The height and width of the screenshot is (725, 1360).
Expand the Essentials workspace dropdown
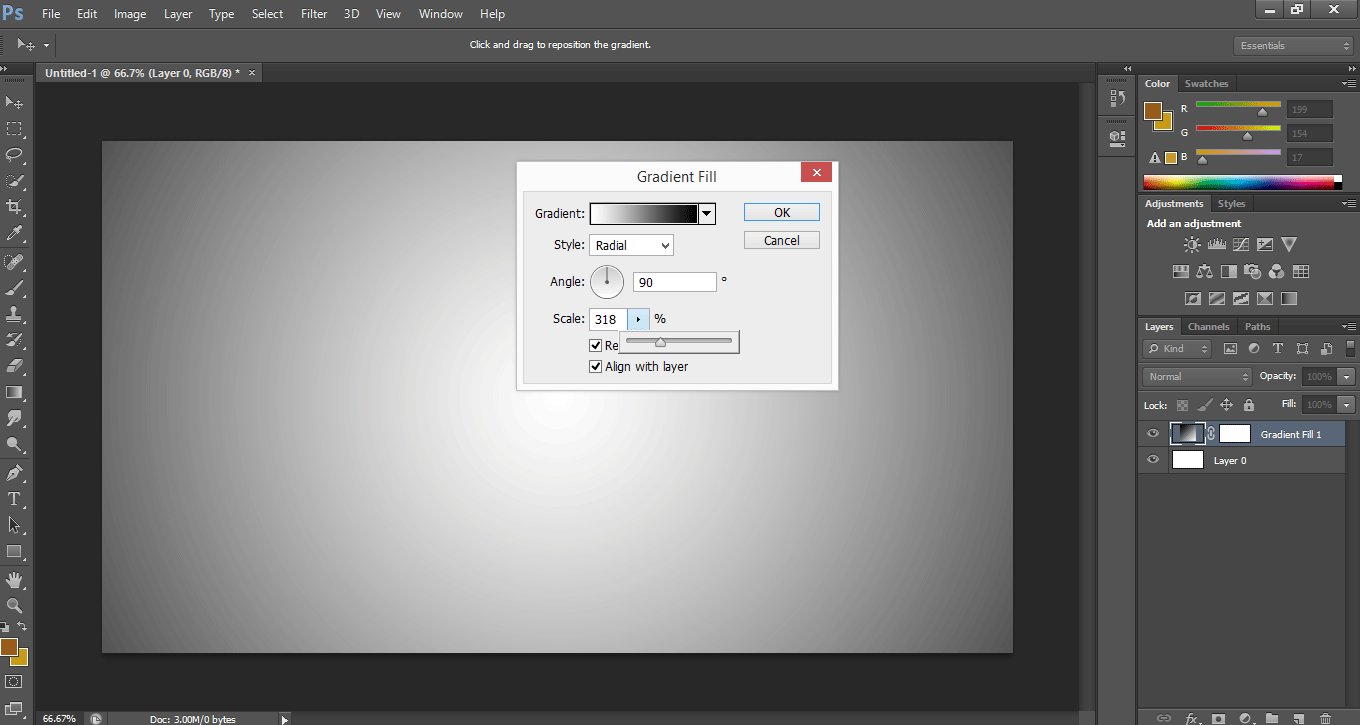pyautogui.click(x=1293, y=46)
